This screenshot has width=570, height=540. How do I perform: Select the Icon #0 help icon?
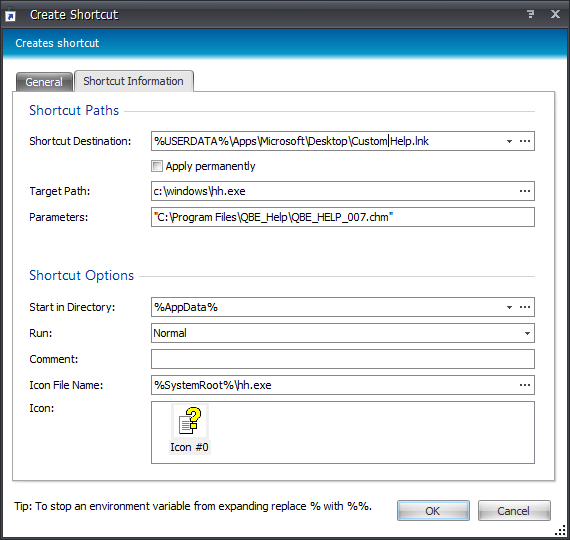(x=189, y=429)
